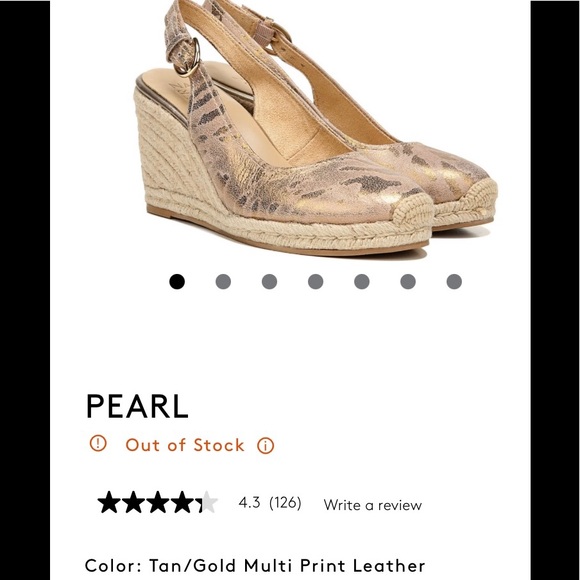Click the second rating star

(134, 502)
